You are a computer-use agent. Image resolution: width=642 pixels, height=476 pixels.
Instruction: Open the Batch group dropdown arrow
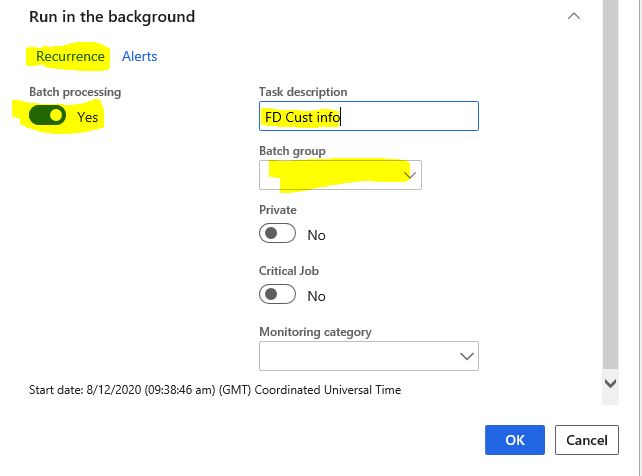(409, 175)
